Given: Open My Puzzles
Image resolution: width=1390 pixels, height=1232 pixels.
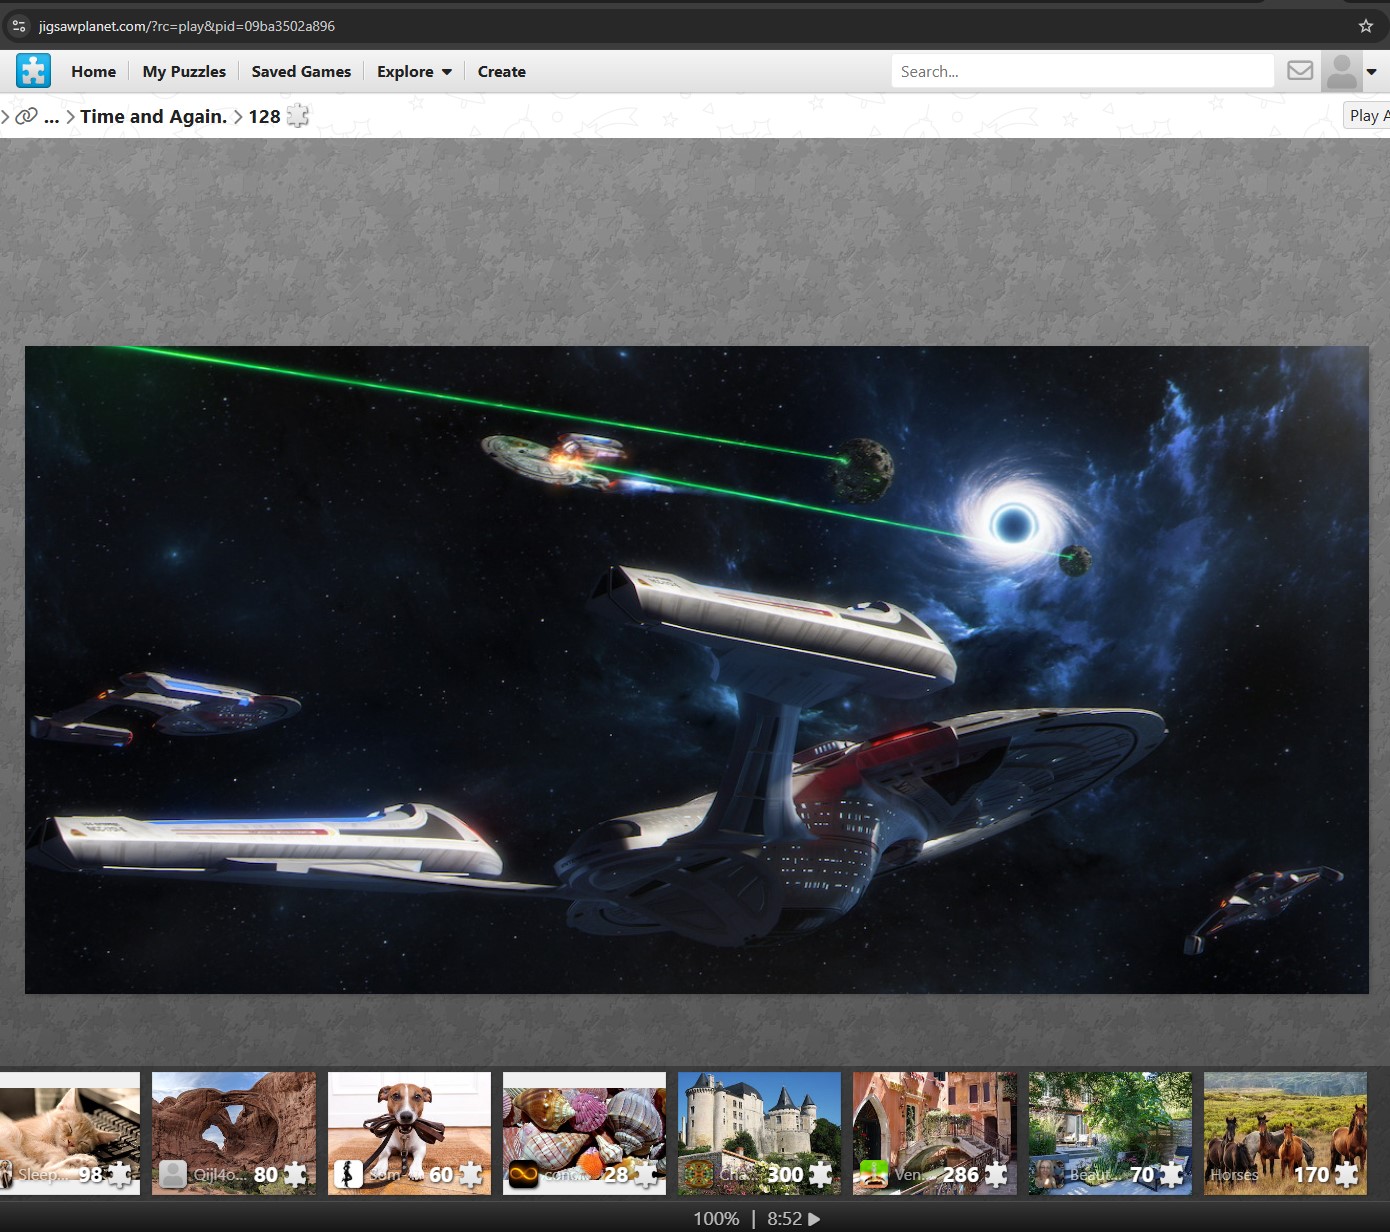Looking at the screenshot, I should [x=184, y=72].
